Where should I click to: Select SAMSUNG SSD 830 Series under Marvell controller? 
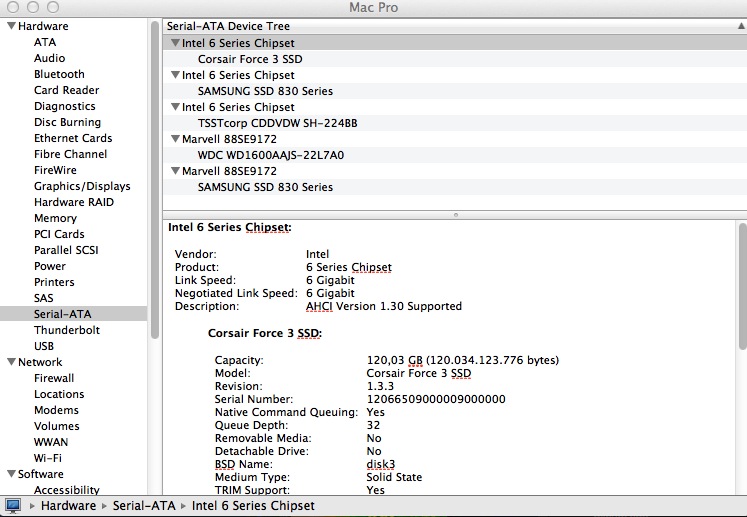coord(454,187)
